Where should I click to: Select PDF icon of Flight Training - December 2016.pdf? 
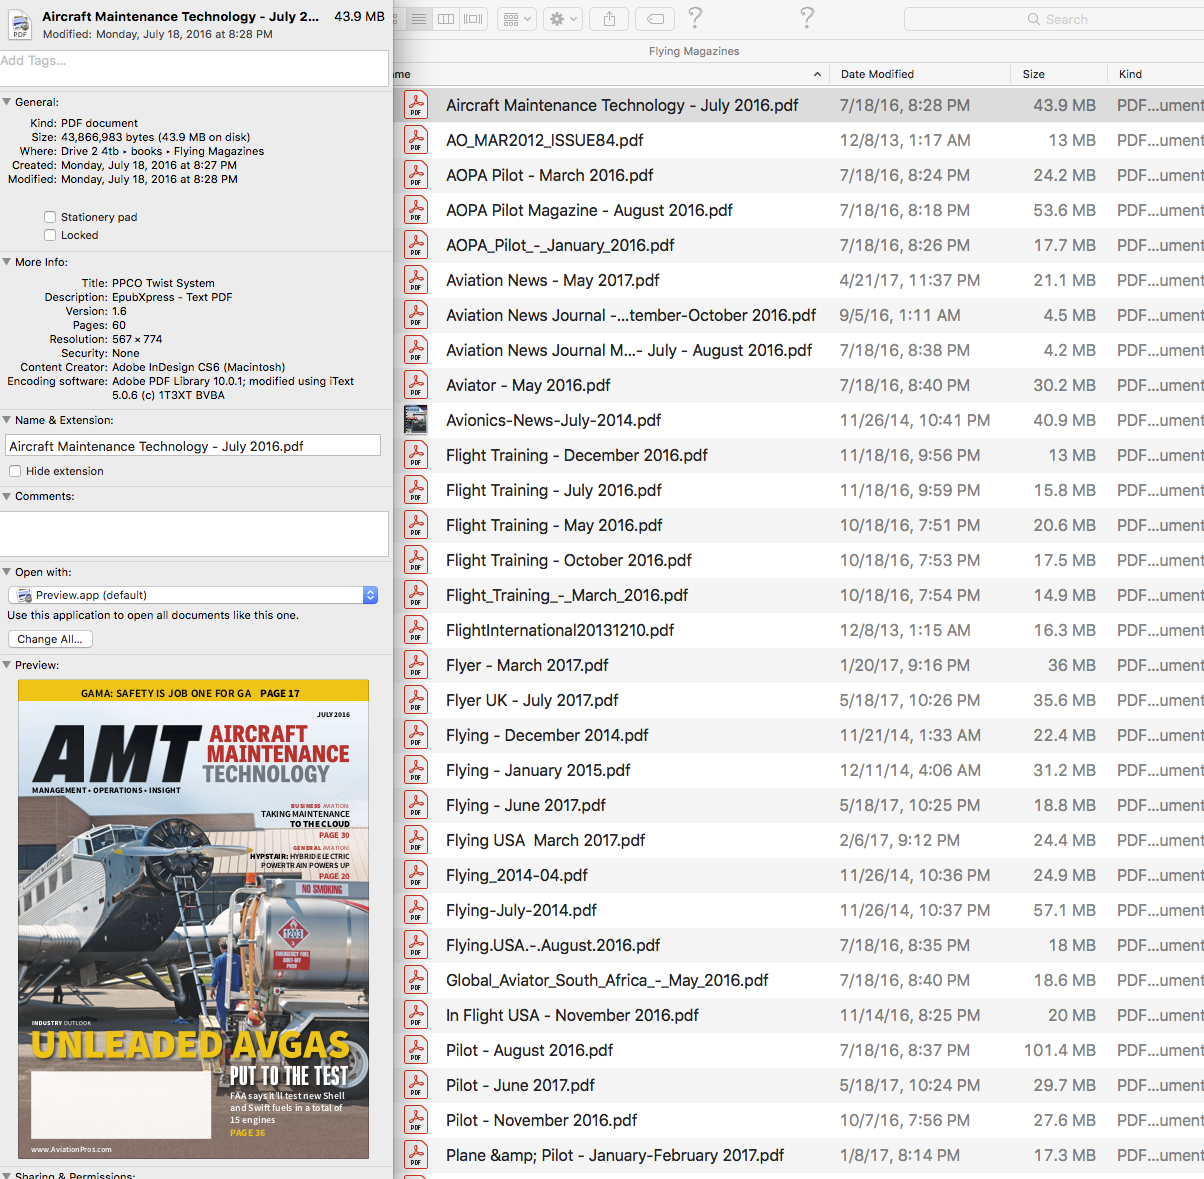(x=416, y=455)
